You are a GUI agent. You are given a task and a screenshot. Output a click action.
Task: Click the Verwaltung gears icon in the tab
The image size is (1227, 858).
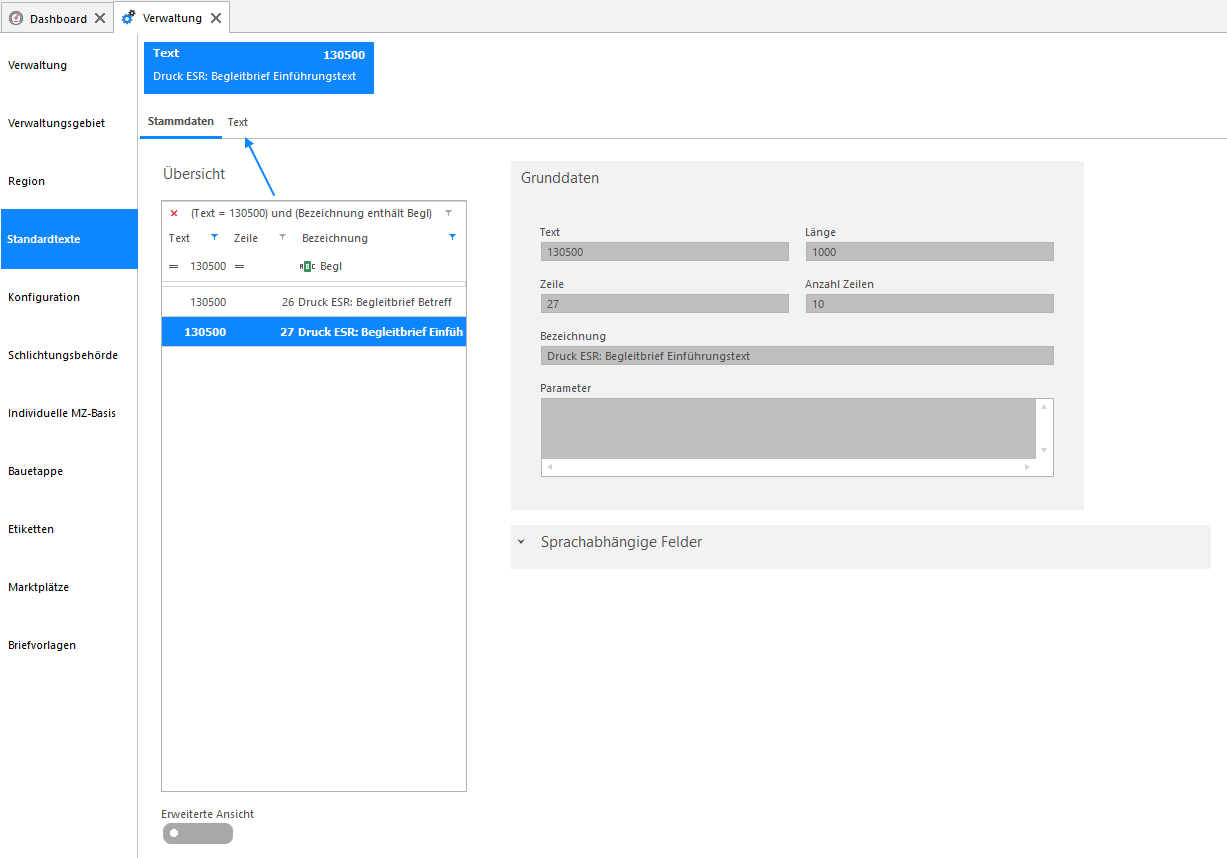pyautogui.click(x=129, y=18)
